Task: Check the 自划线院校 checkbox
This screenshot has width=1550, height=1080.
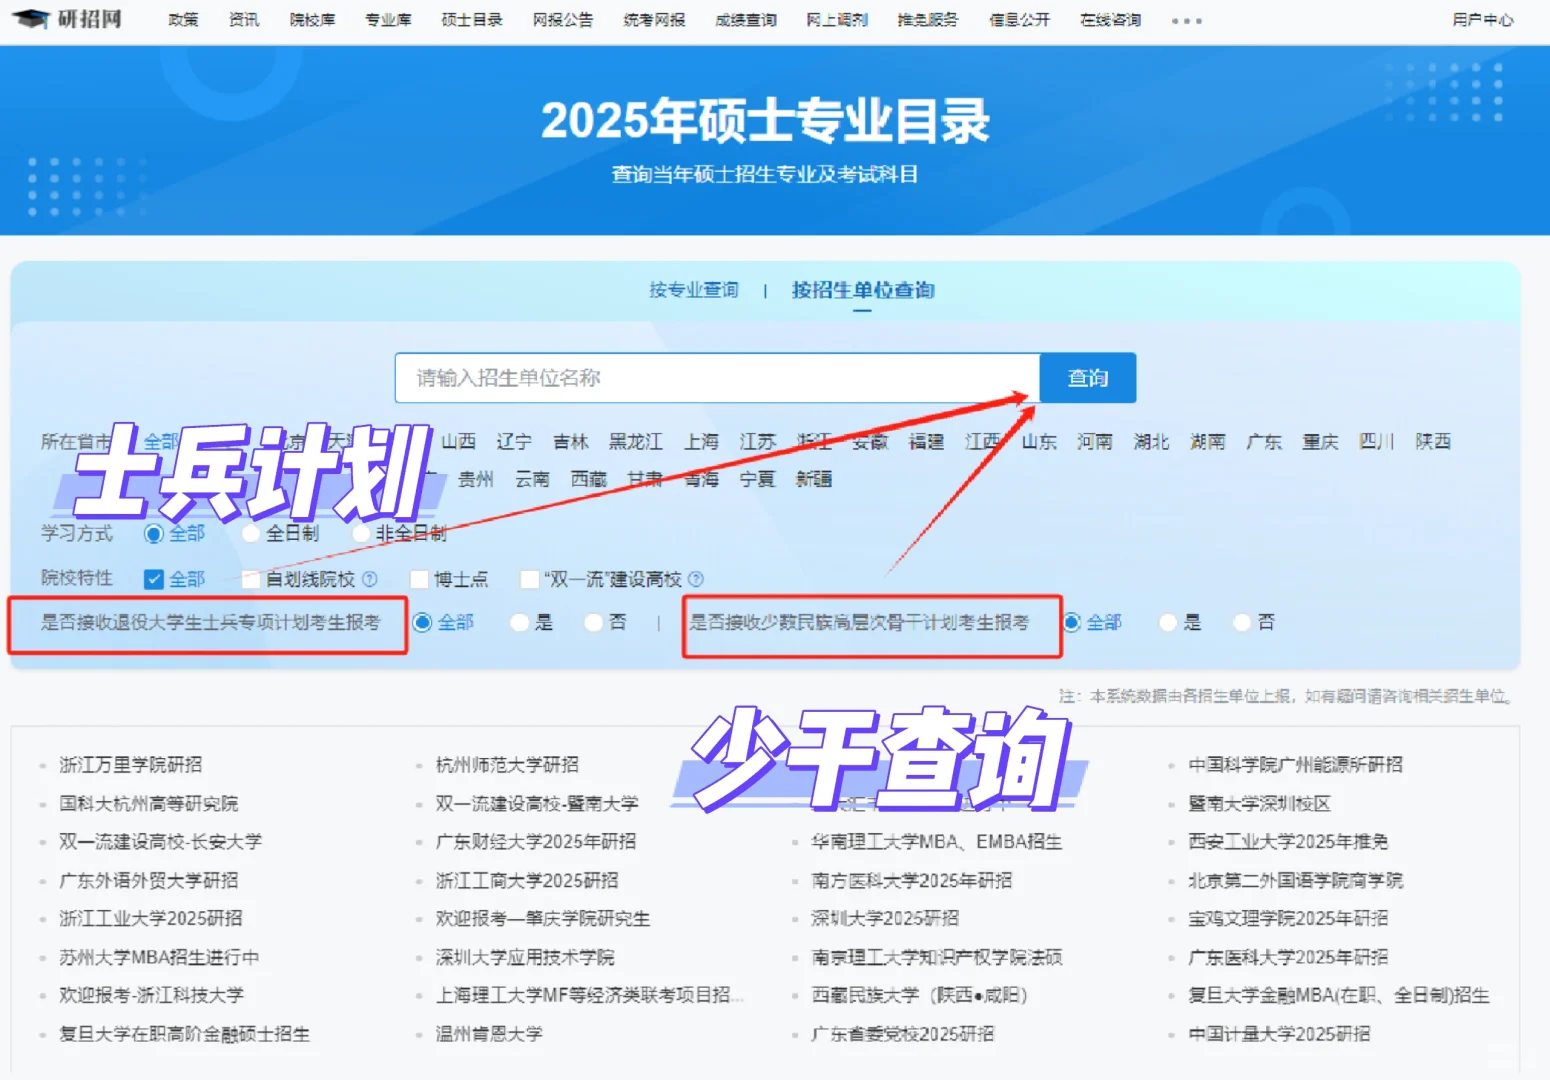Action: (x=249, y=578)
